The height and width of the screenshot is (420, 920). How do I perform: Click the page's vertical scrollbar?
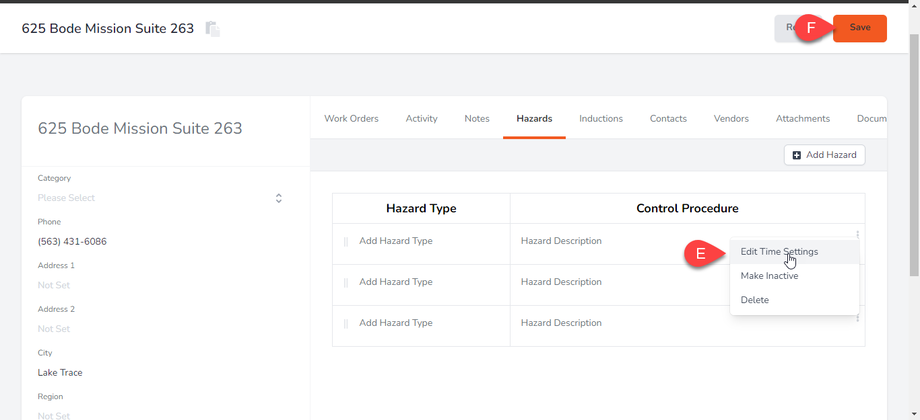click(913, 150)
